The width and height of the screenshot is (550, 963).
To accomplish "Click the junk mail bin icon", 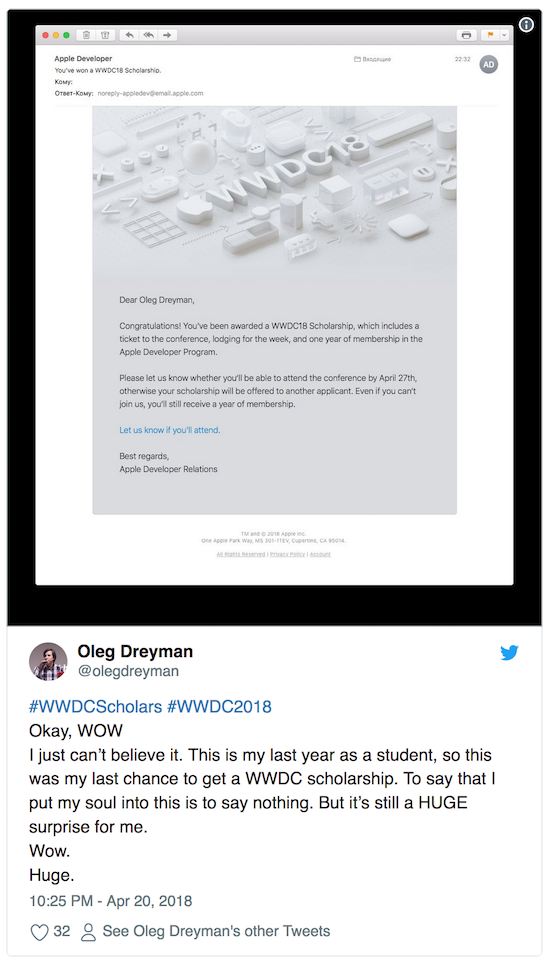I will click(105, 35).
